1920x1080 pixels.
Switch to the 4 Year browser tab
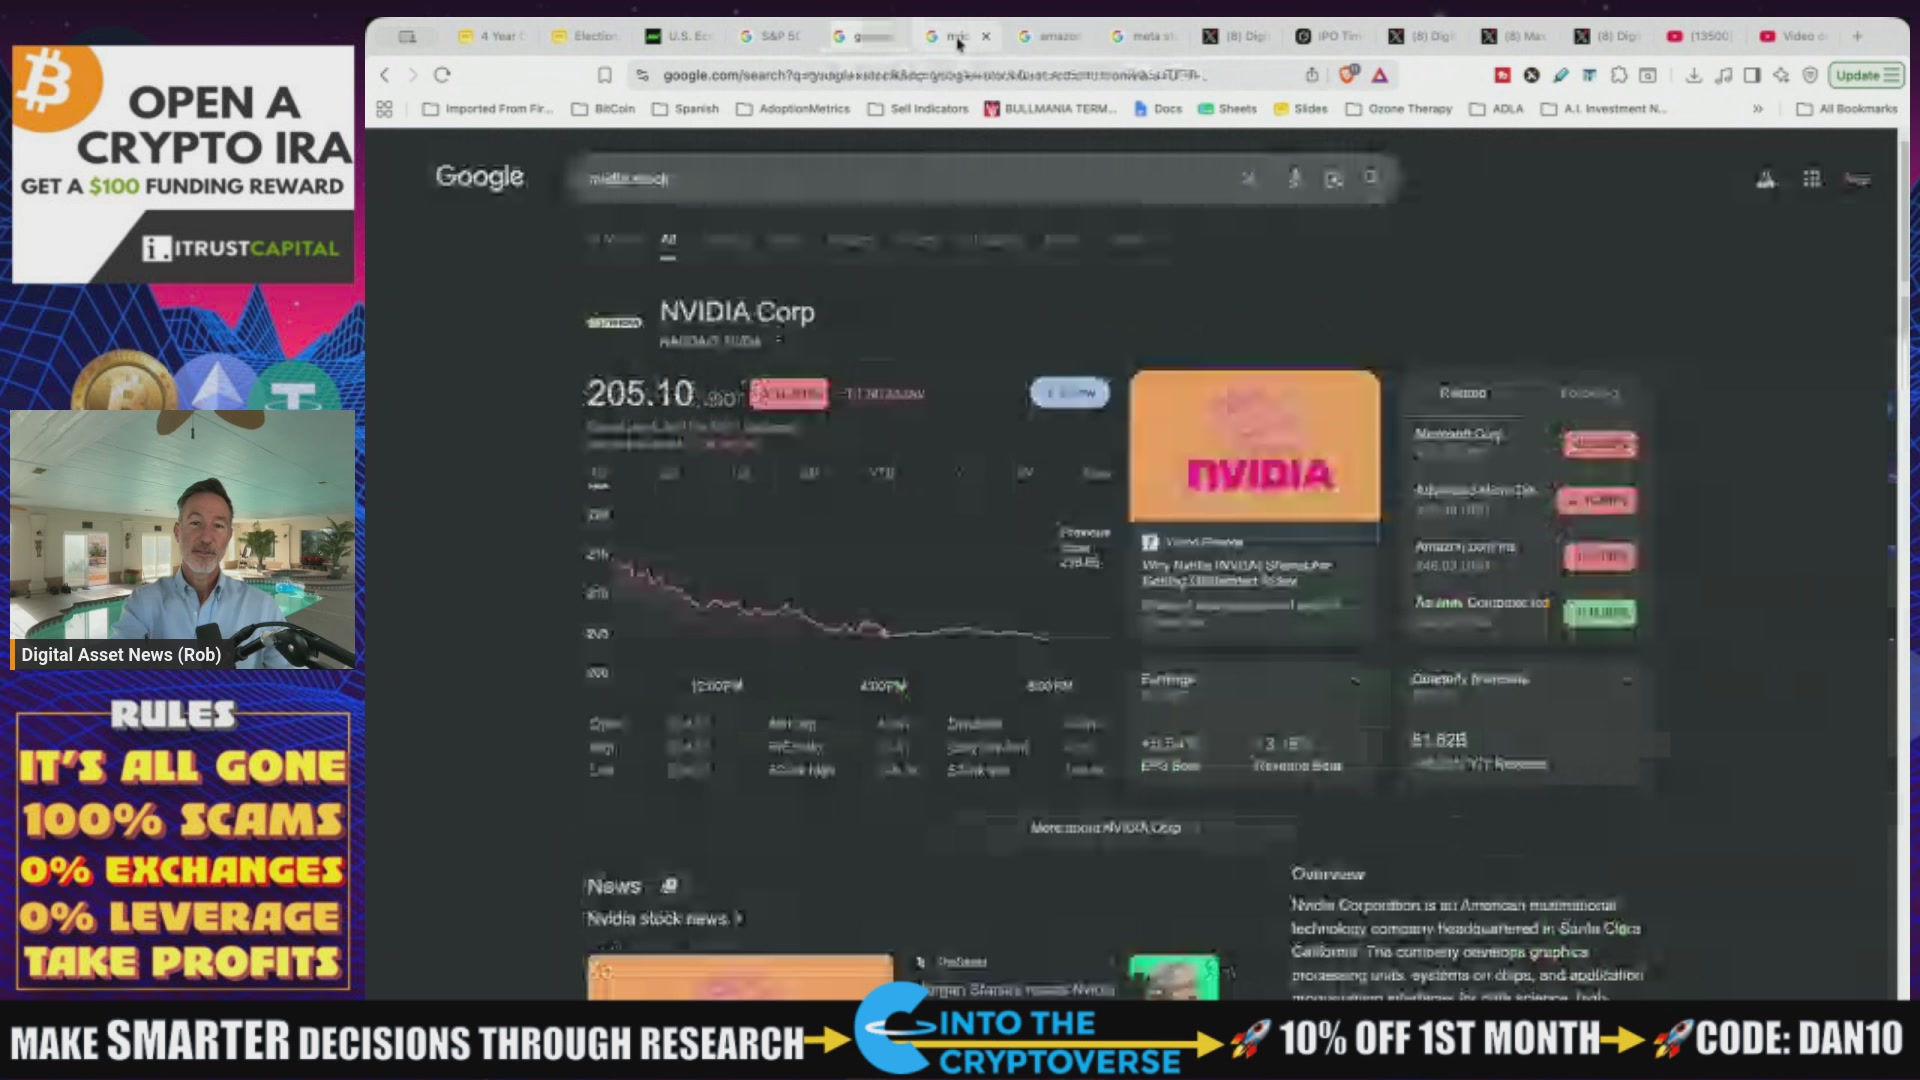click(x=492, y=36)
